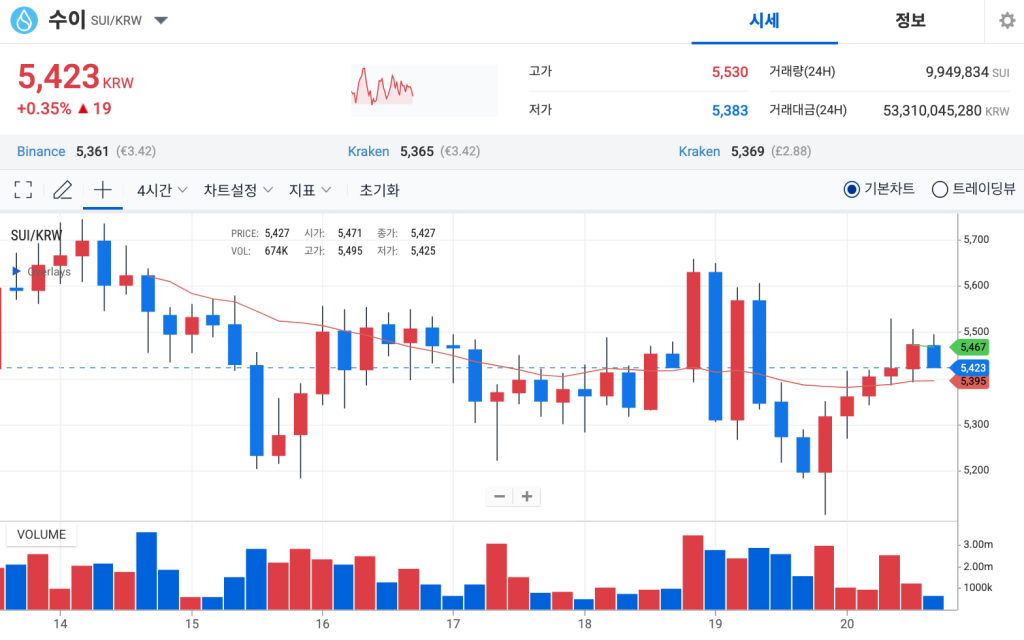Select the crosshair plus tool
Image resolution: width=1024 pixels, height=640 pixels.
[103, 190]
